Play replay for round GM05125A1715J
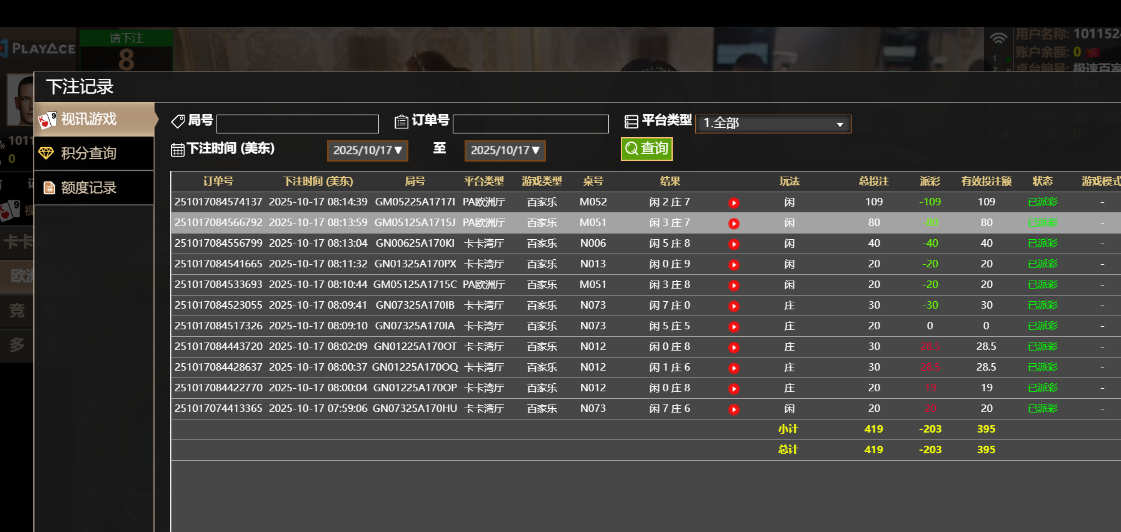 (x=734, y=223)
